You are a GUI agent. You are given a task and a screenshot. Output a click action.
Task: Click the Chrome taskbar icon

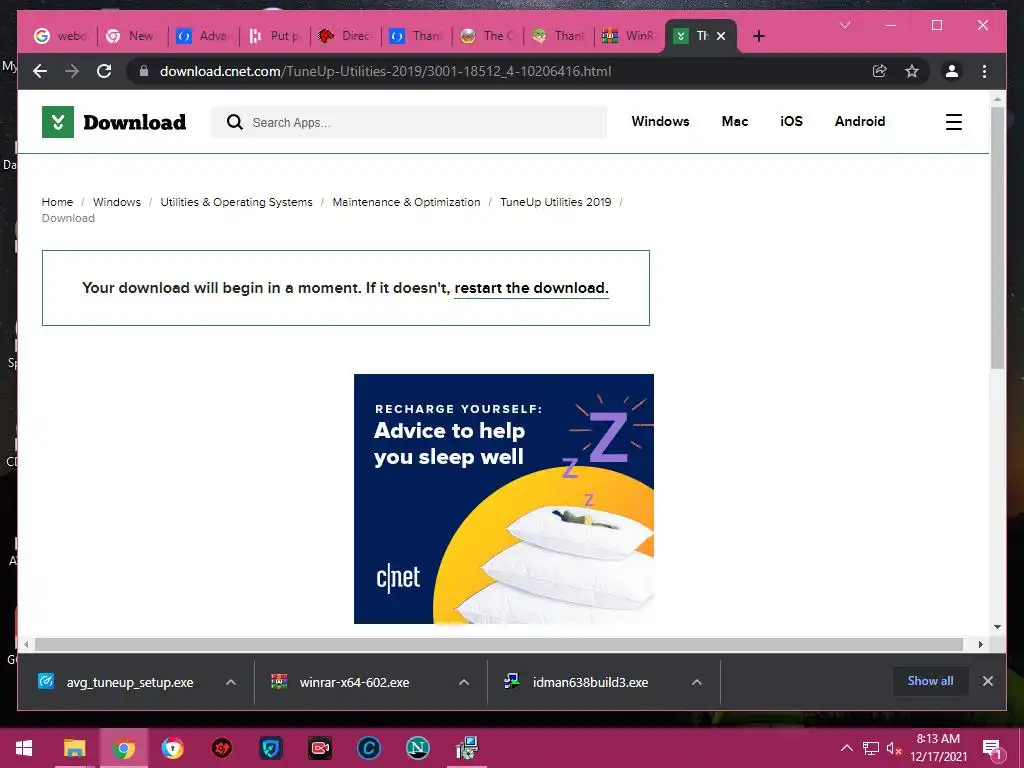click(124, 748)
